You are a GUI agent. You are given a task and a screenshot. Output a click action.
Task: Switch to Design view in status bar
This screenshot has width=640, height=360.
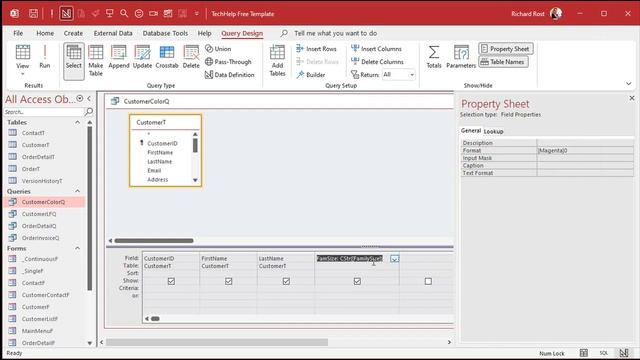pyautogui.click(x=624, y=353)
